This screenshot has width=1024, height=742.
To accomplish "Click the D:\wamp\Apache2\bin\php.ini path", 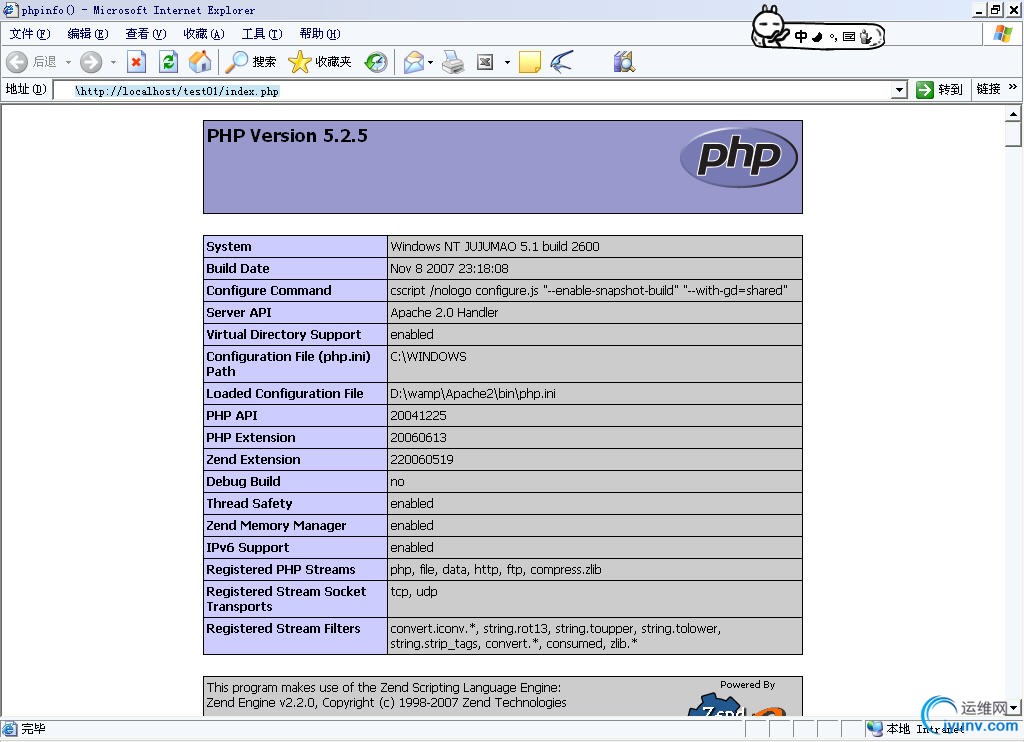I will point(473,394).
